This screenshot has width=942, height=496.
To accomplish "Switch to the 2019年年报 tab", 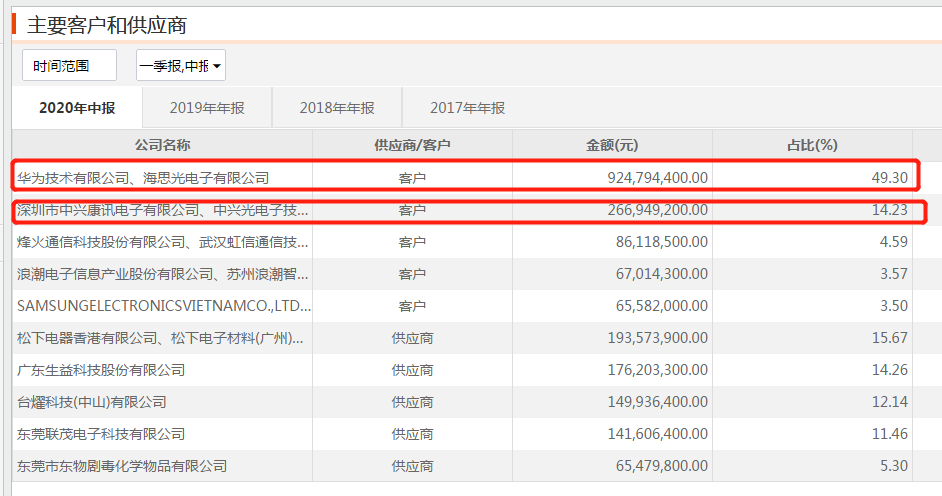I will coord(207,108).
